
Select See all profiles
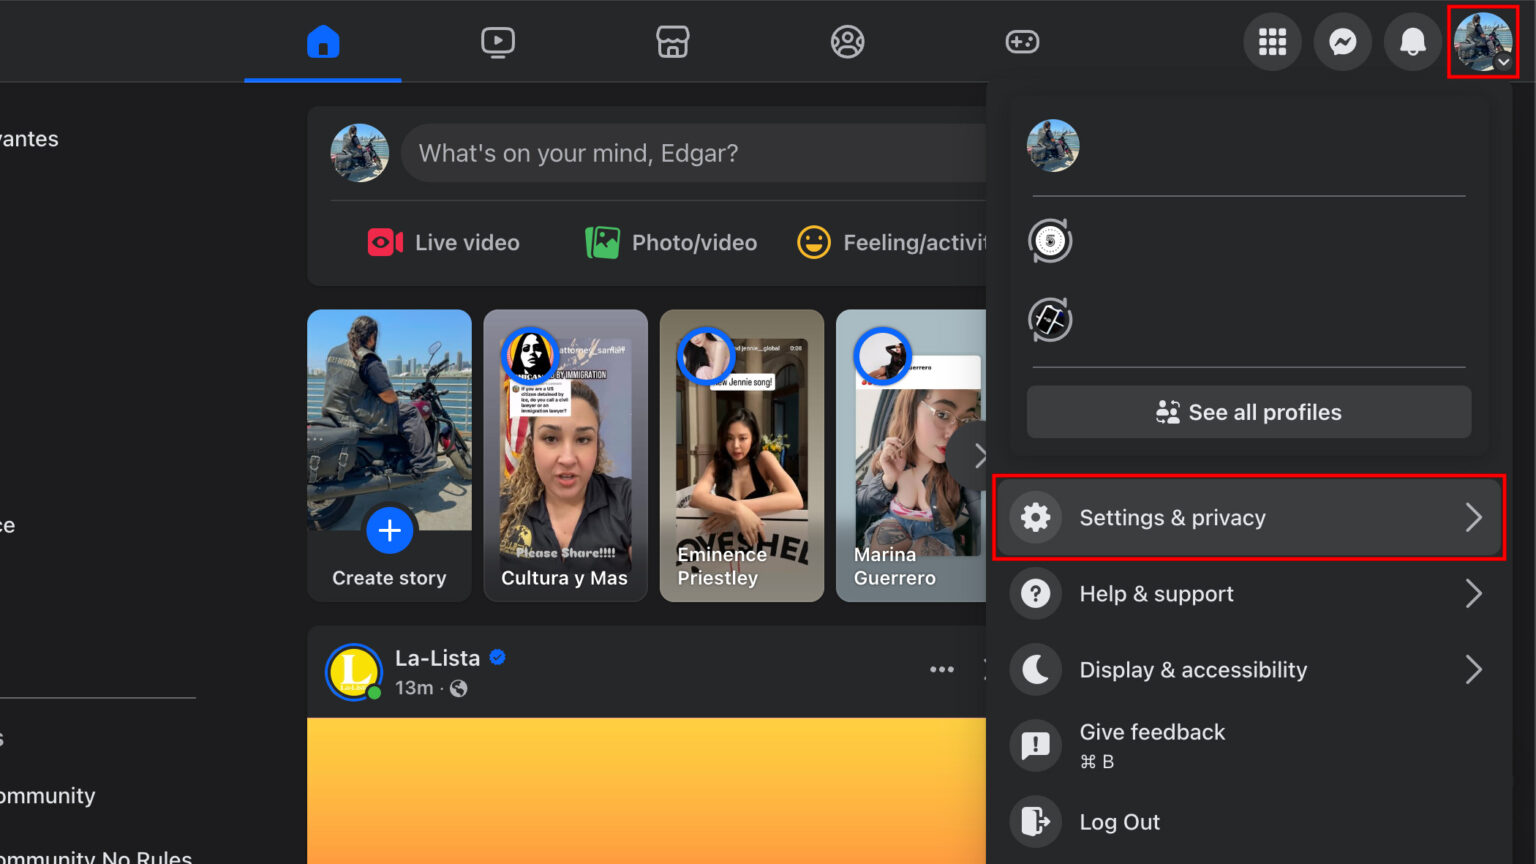coord(1248,411)
